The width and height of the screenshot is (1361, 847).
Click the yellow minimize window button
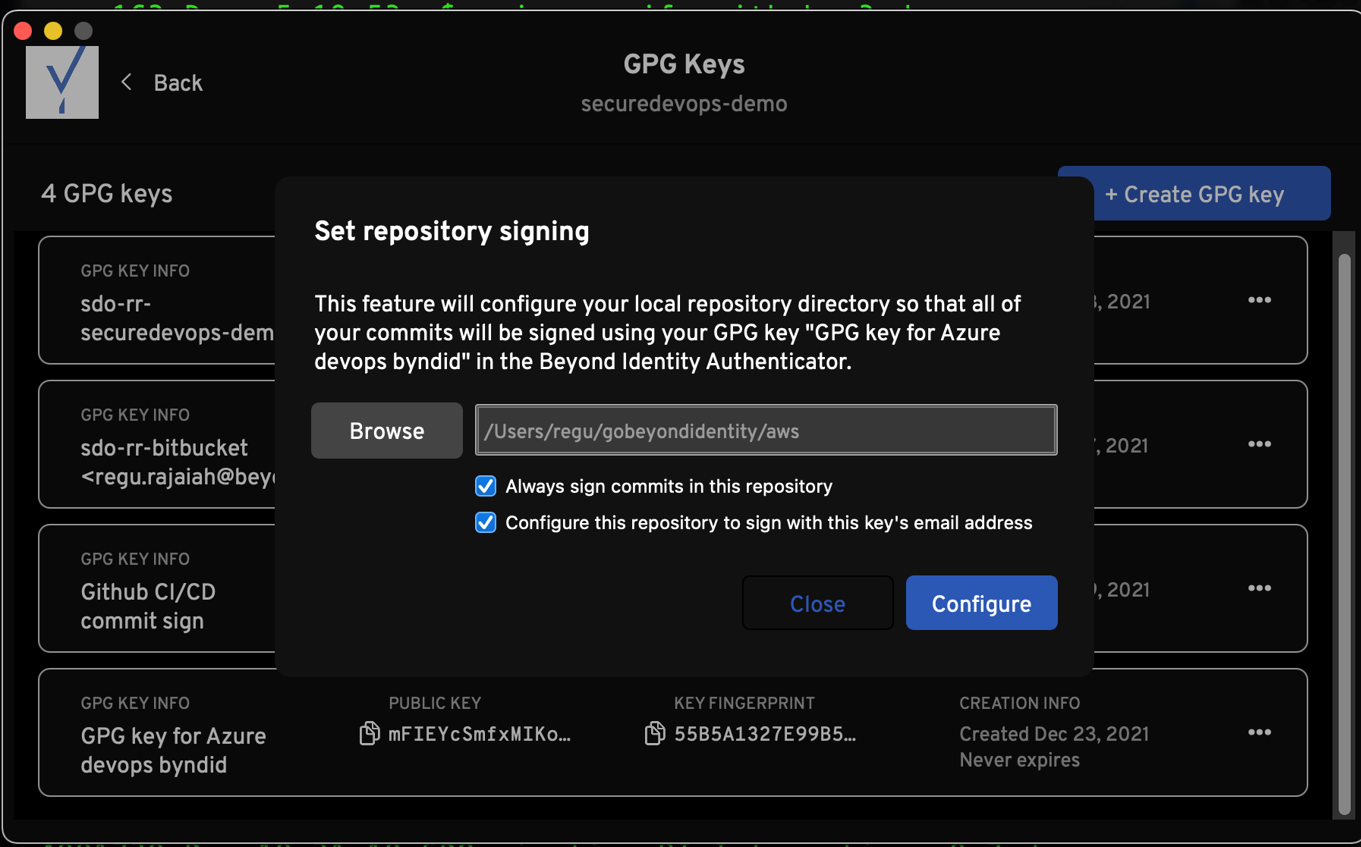(53, 31)
